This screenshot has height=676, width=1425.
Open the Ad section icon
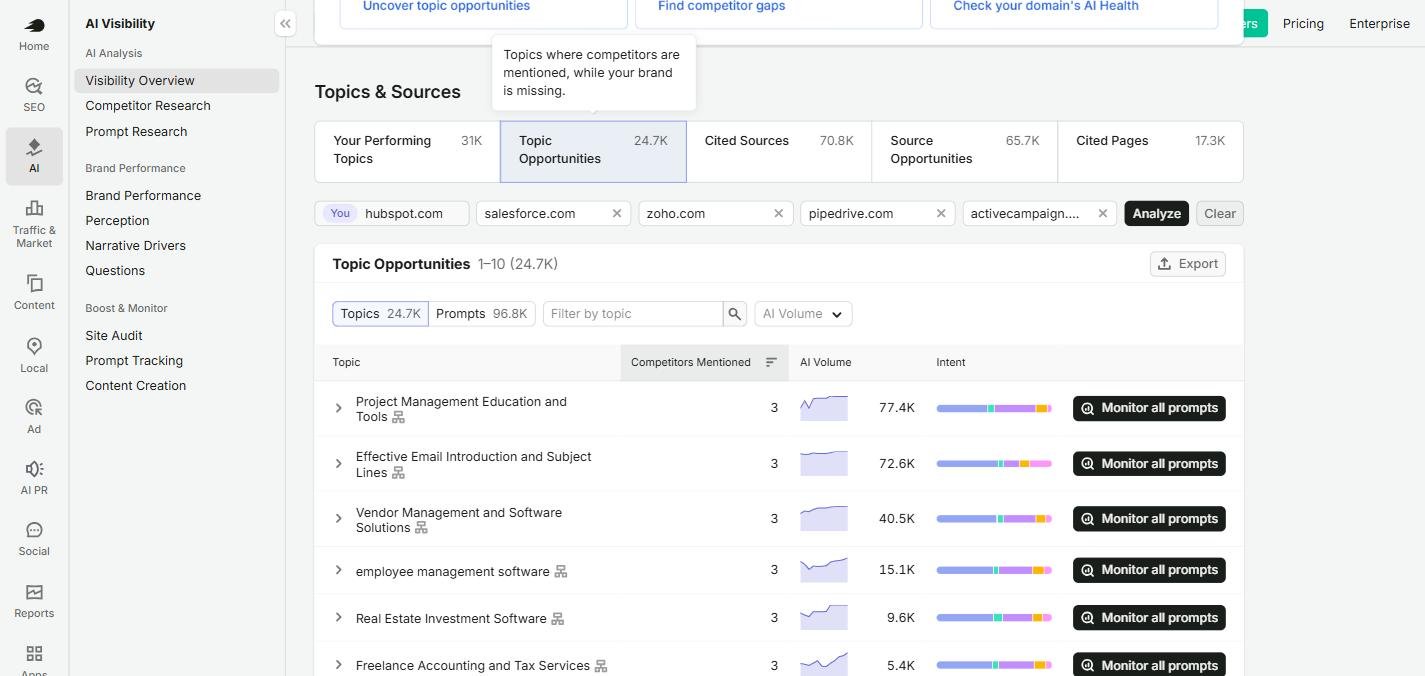[x=34, y=416]
